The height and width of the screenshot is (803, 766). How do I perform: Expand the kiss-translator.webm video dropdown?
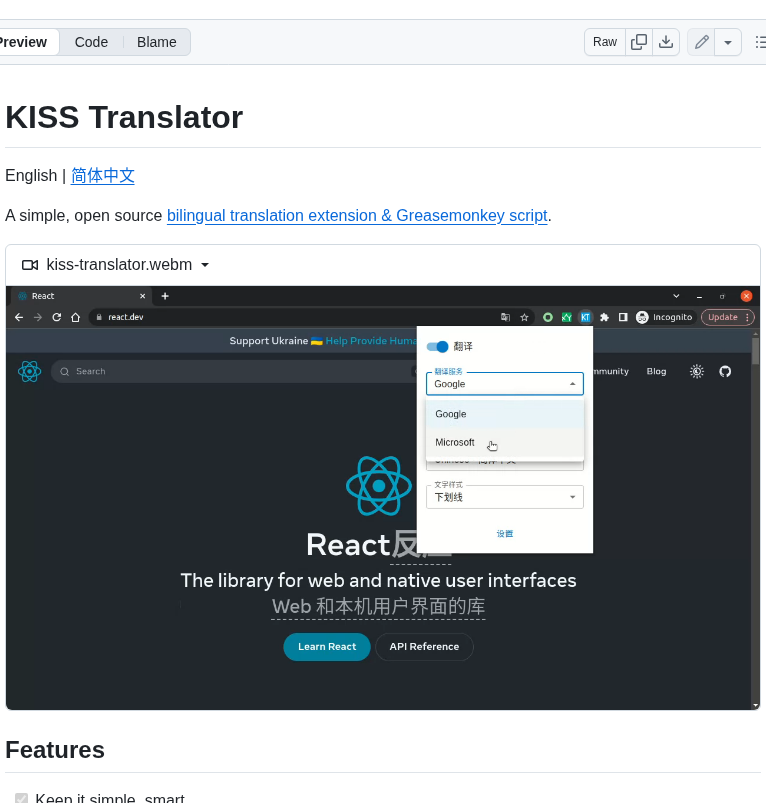pos(205,265)
